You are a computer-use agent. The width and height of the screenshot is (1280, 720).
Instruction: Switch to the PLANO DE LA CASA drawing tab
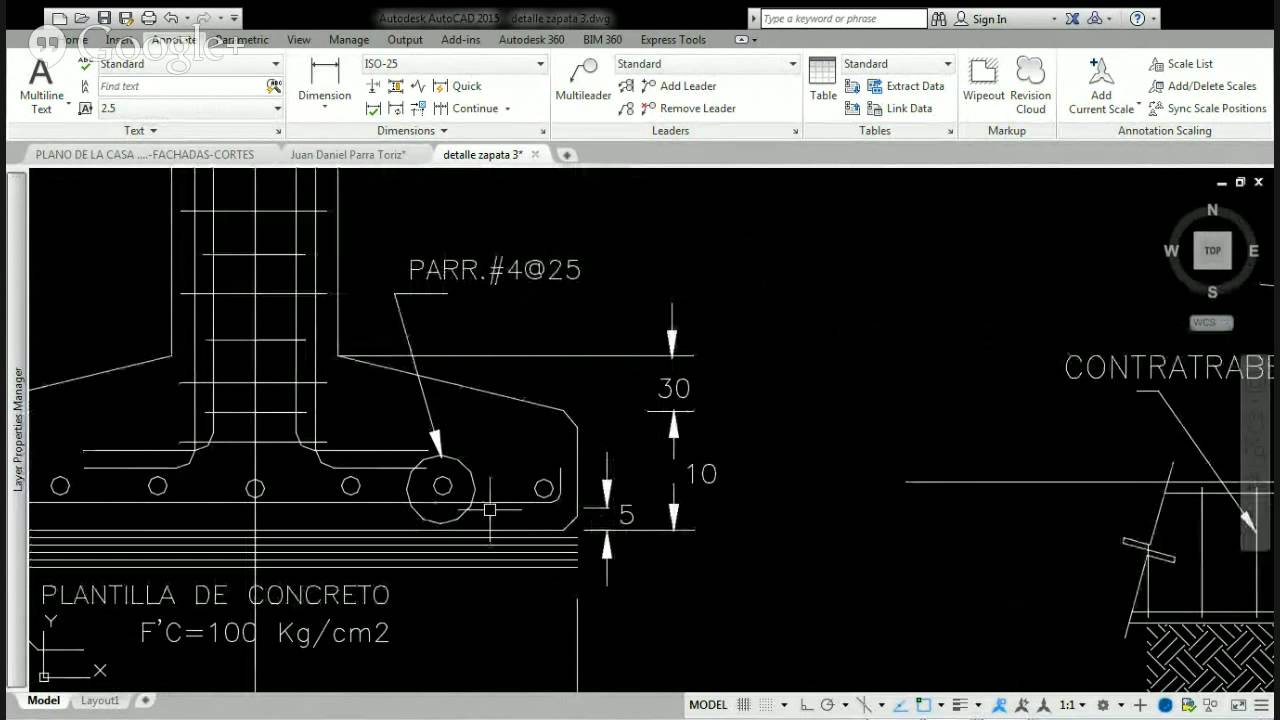[144, 155]
